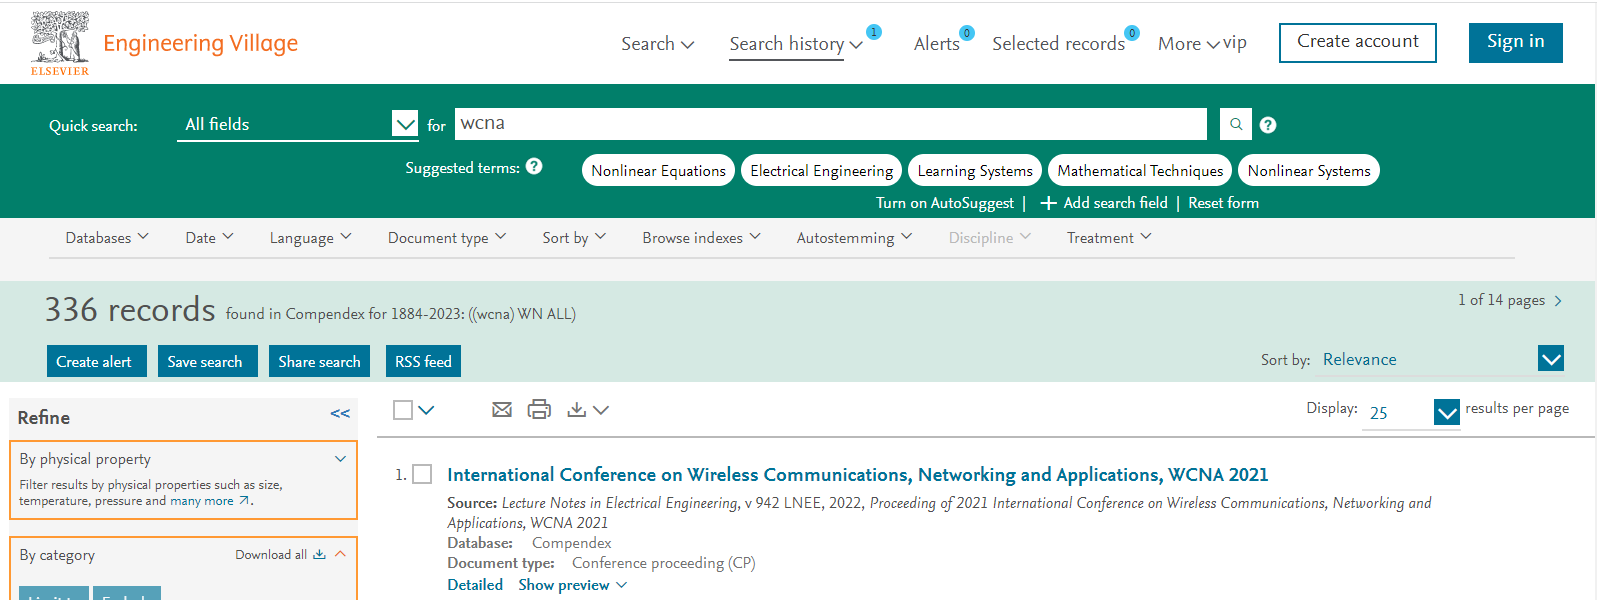Open Browse indexes dropdown
The height and width of the screenshot is (600, 1597).
pos(701,238)
